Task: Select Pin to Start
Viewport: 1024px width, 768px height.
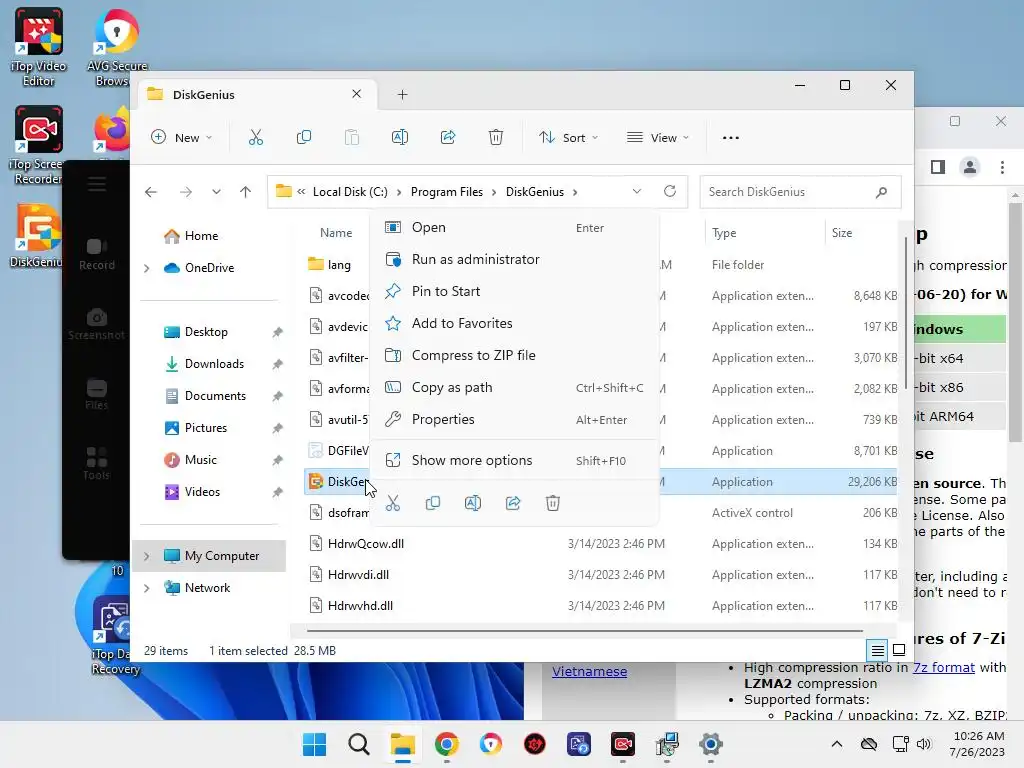Action: [x=515, y=291]
